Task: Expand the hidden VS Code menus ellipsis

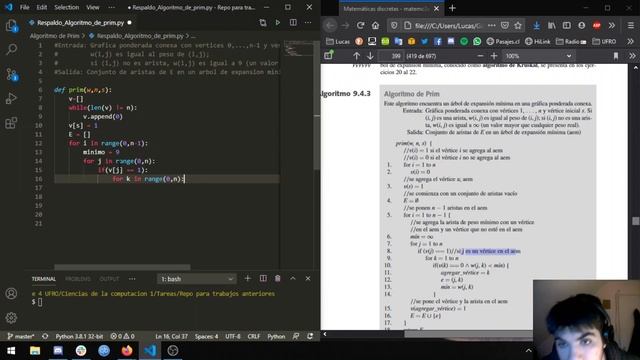Action: pos(111,7)
